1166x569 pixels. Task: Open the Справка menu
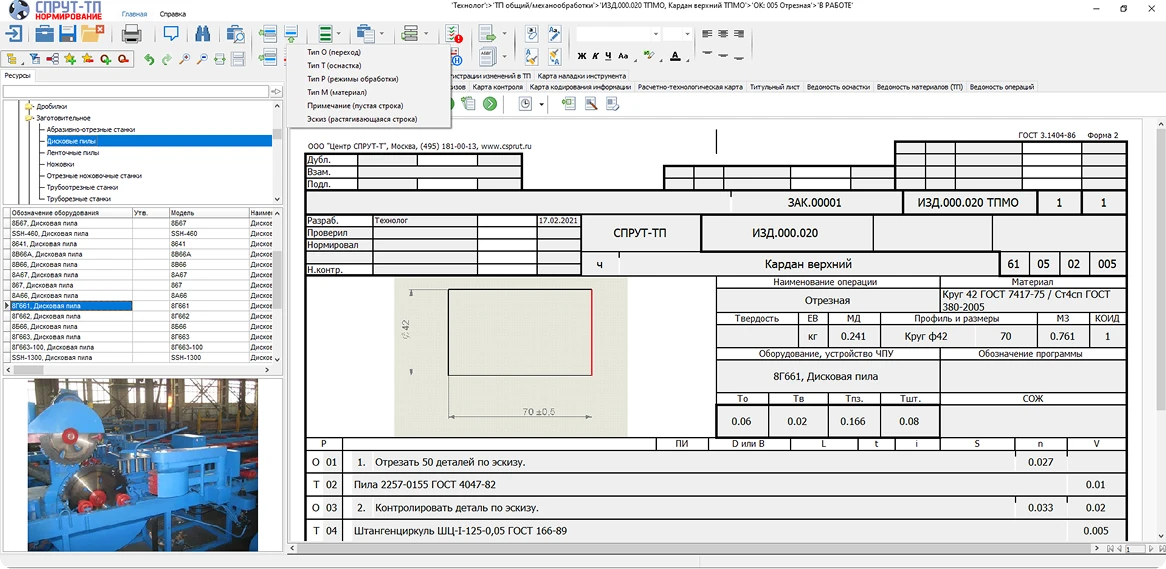tap(172, 15)
